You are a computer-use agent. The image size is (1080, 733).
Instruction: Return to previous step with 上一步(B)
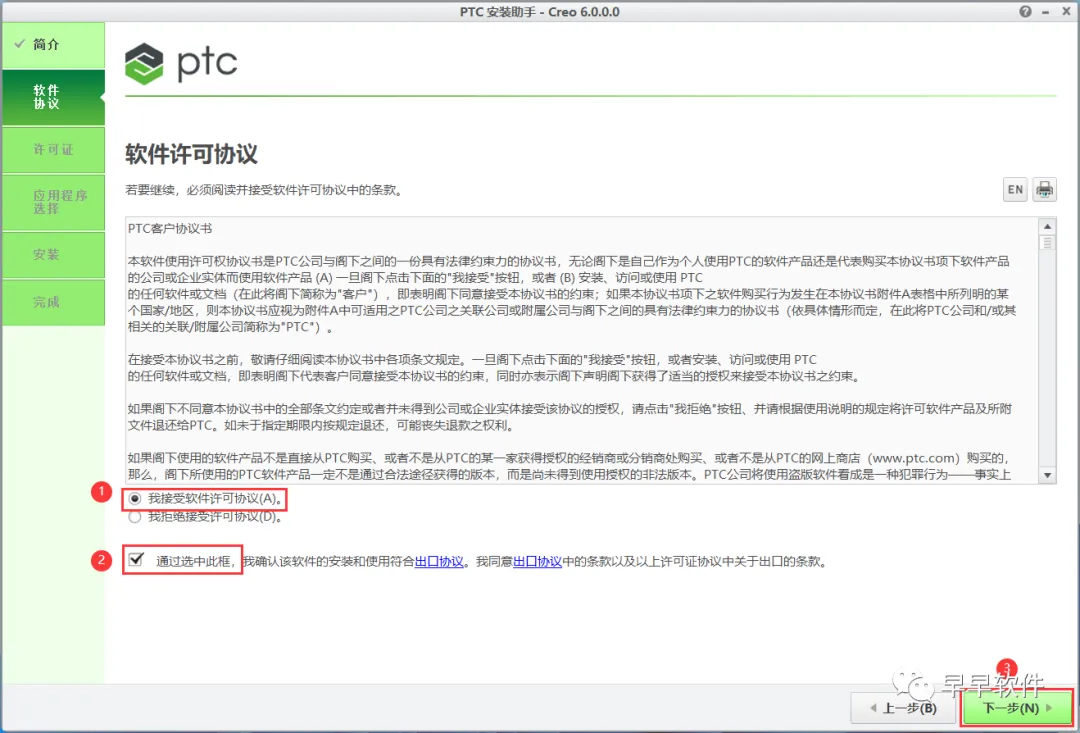pos(904,708)
